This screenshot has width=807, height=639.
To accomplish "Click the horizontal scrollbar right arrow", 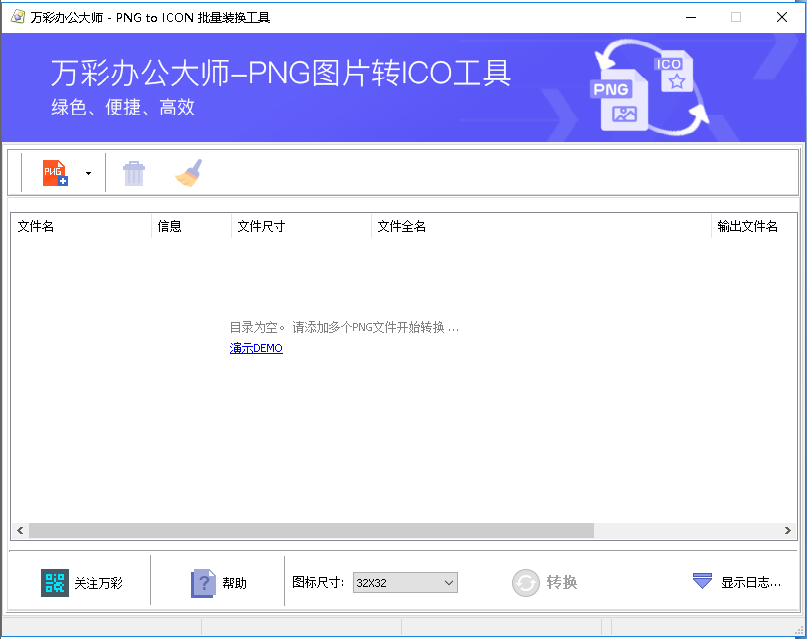I will click(788, 530).
